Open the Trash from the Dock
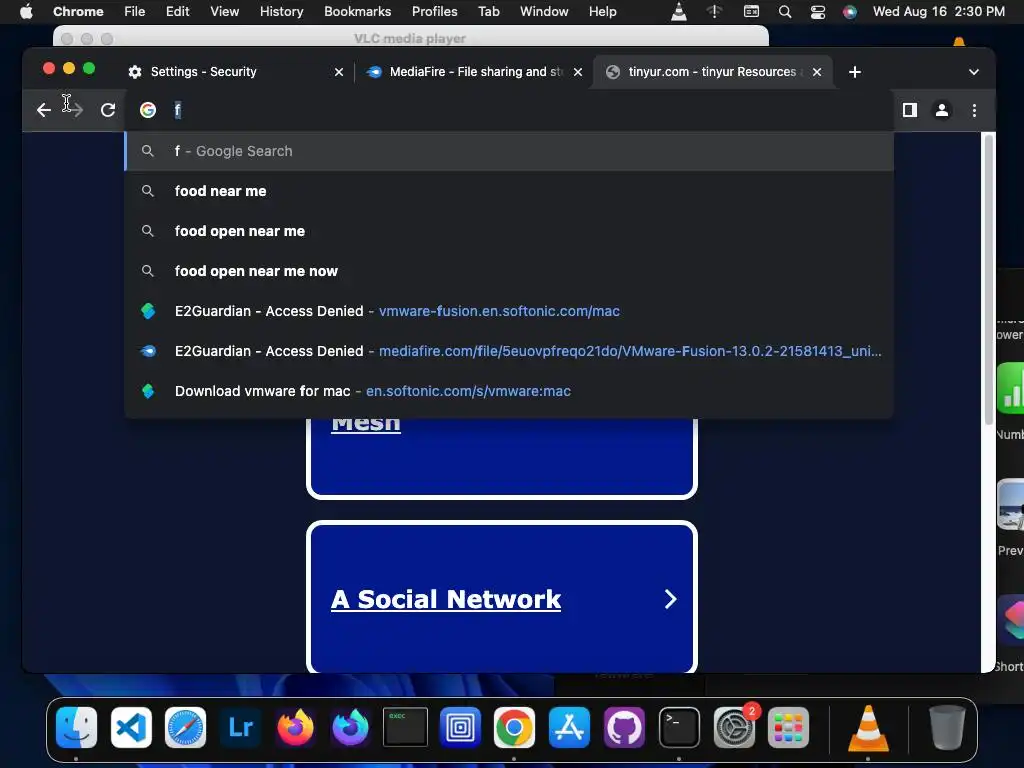The image size is (1024, 768). pyautogui.click(x=947, y=727)
